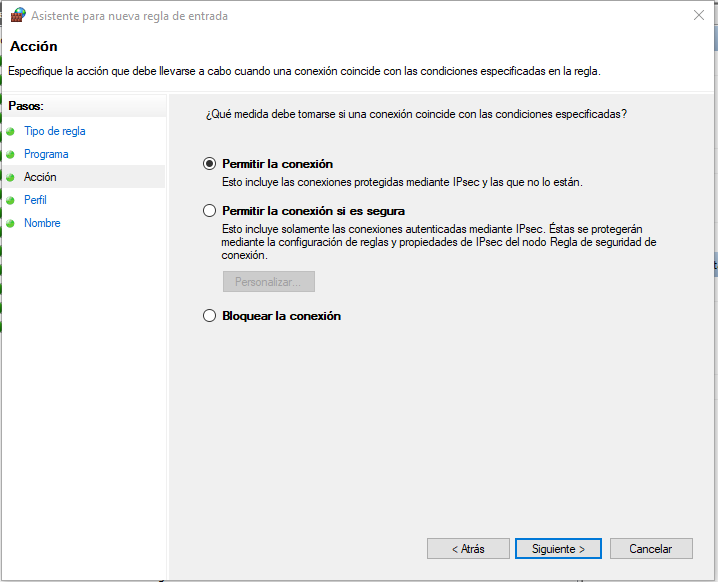
Task: Click the Personalizar... button
Action: 268,282
